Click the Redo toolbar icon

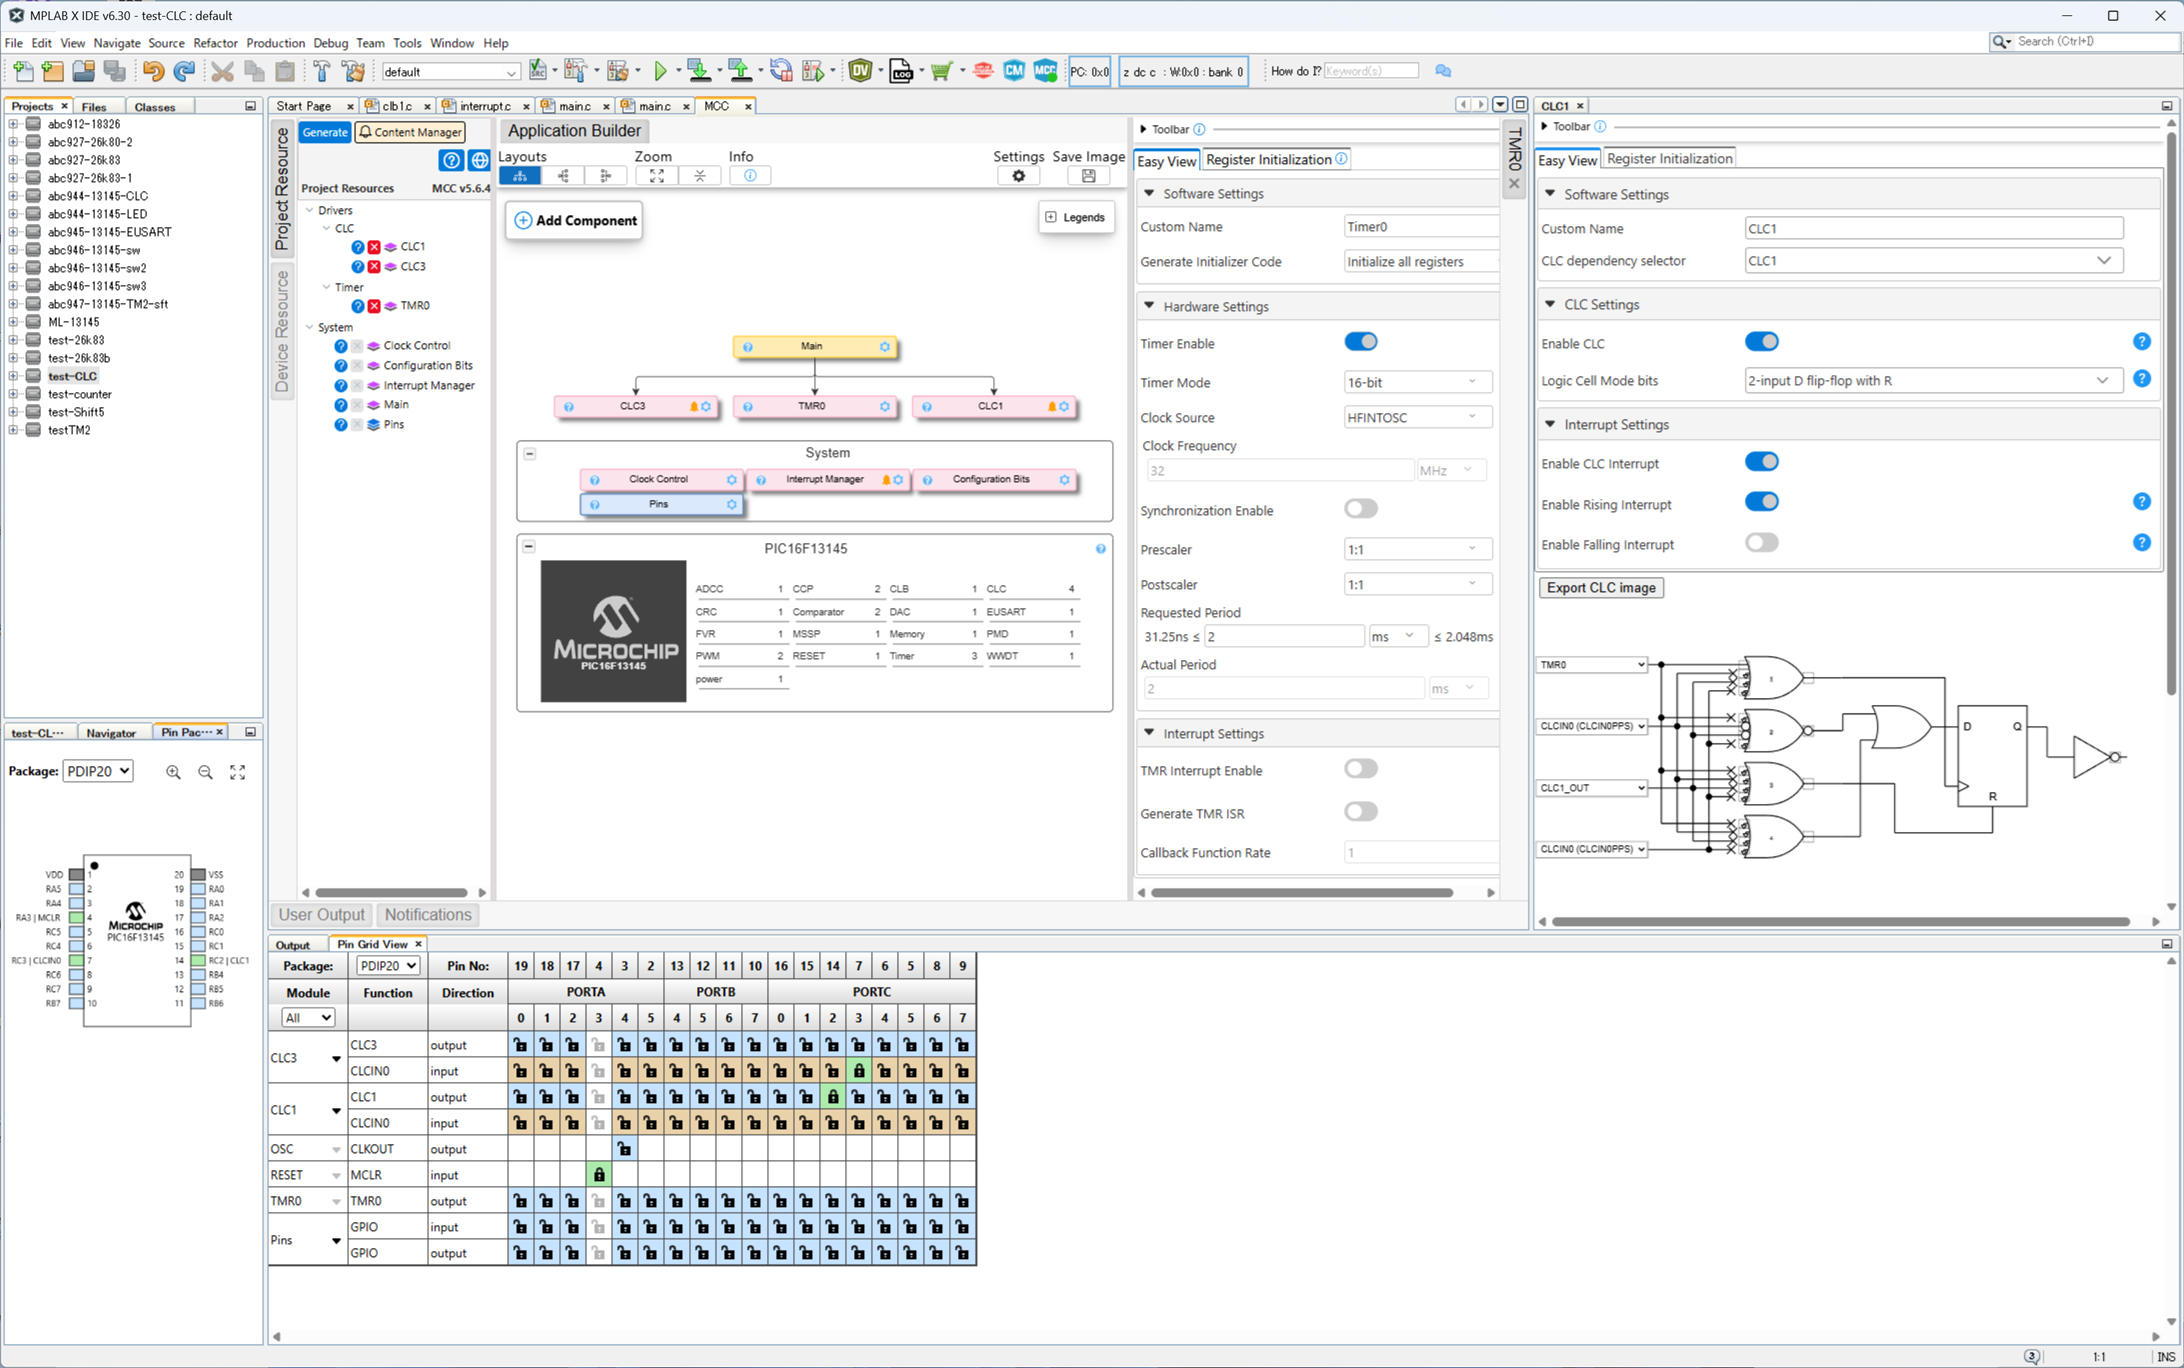[x=184, y=71]
